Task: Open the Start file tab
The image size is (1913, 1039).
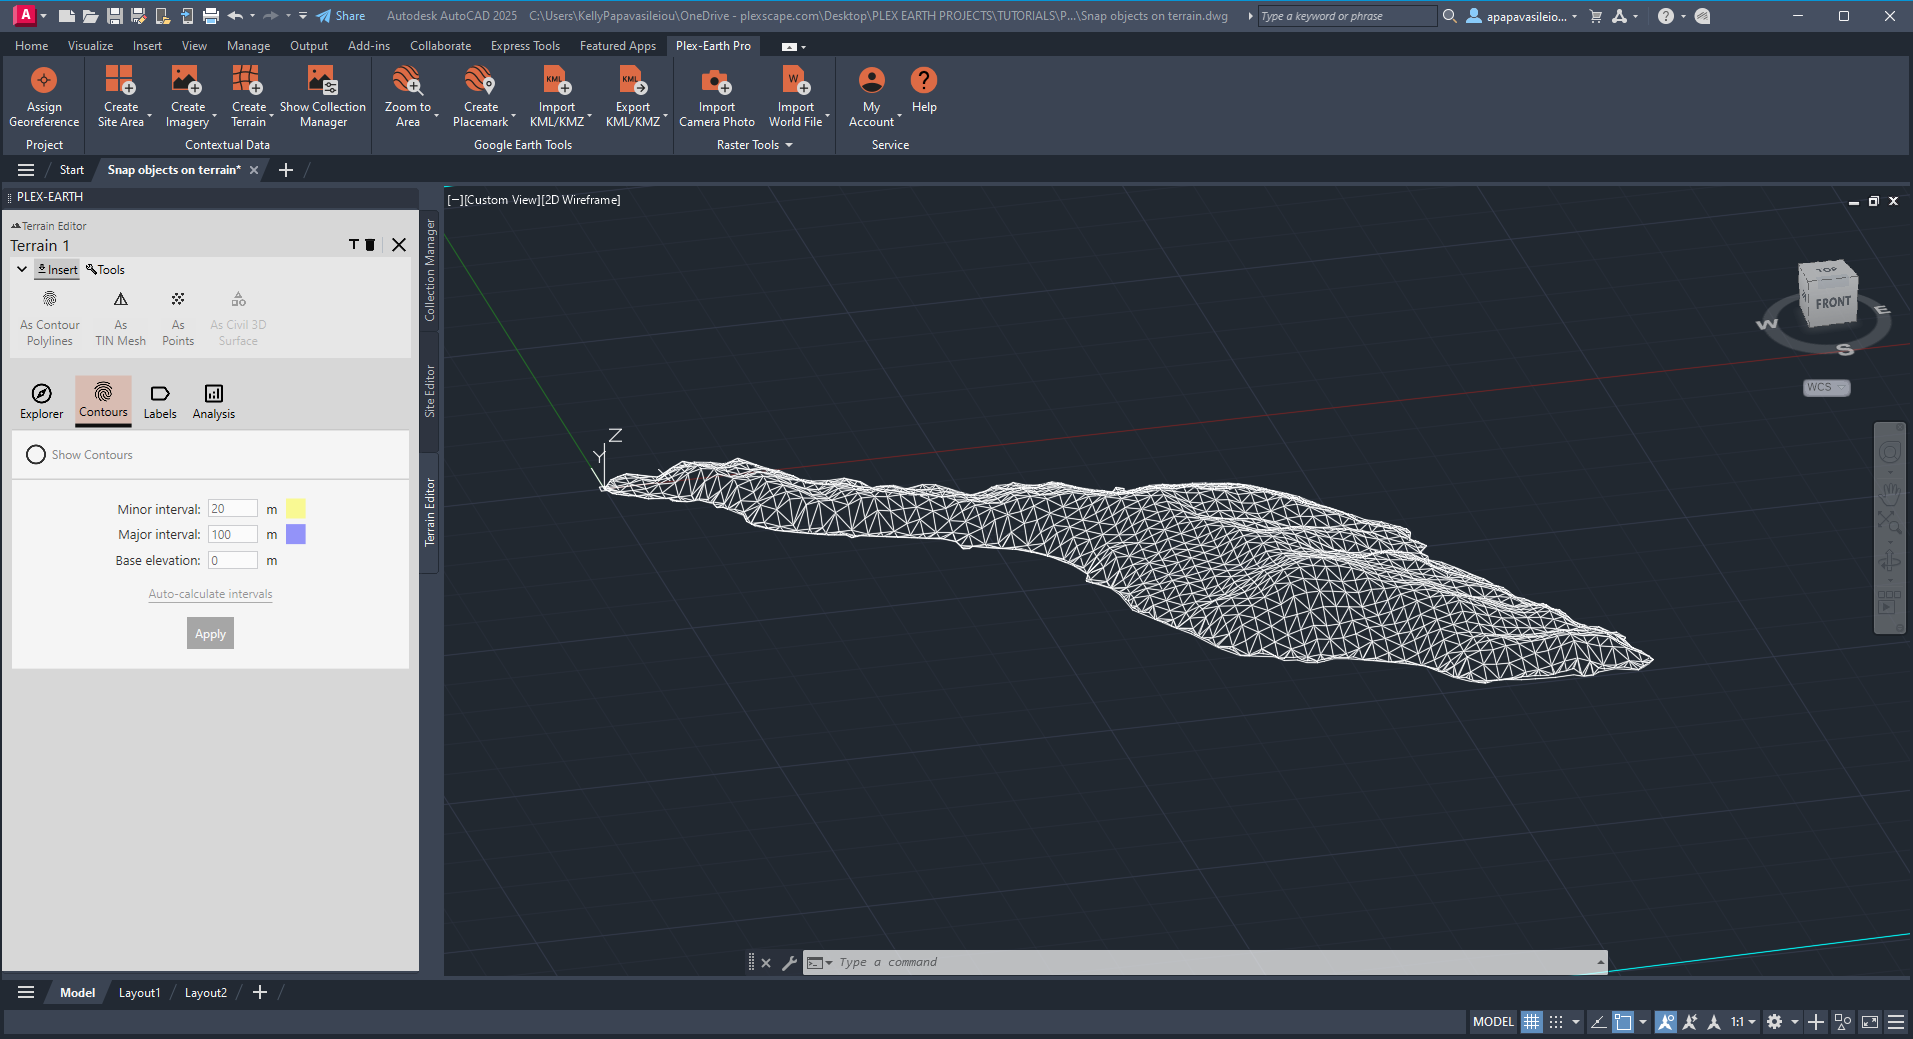Action: (x=71, y=170)
